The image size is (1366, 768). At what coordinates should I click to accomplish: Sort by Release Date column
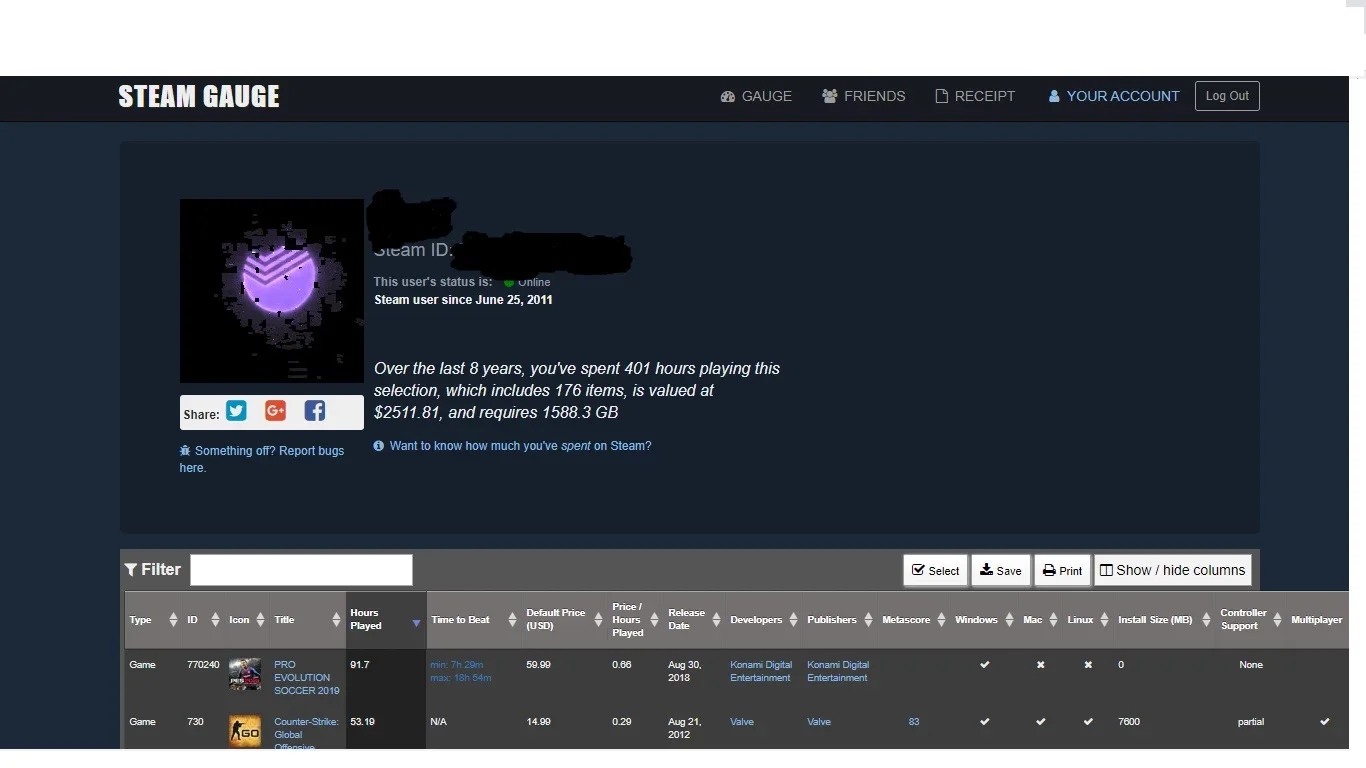(694, 620)
